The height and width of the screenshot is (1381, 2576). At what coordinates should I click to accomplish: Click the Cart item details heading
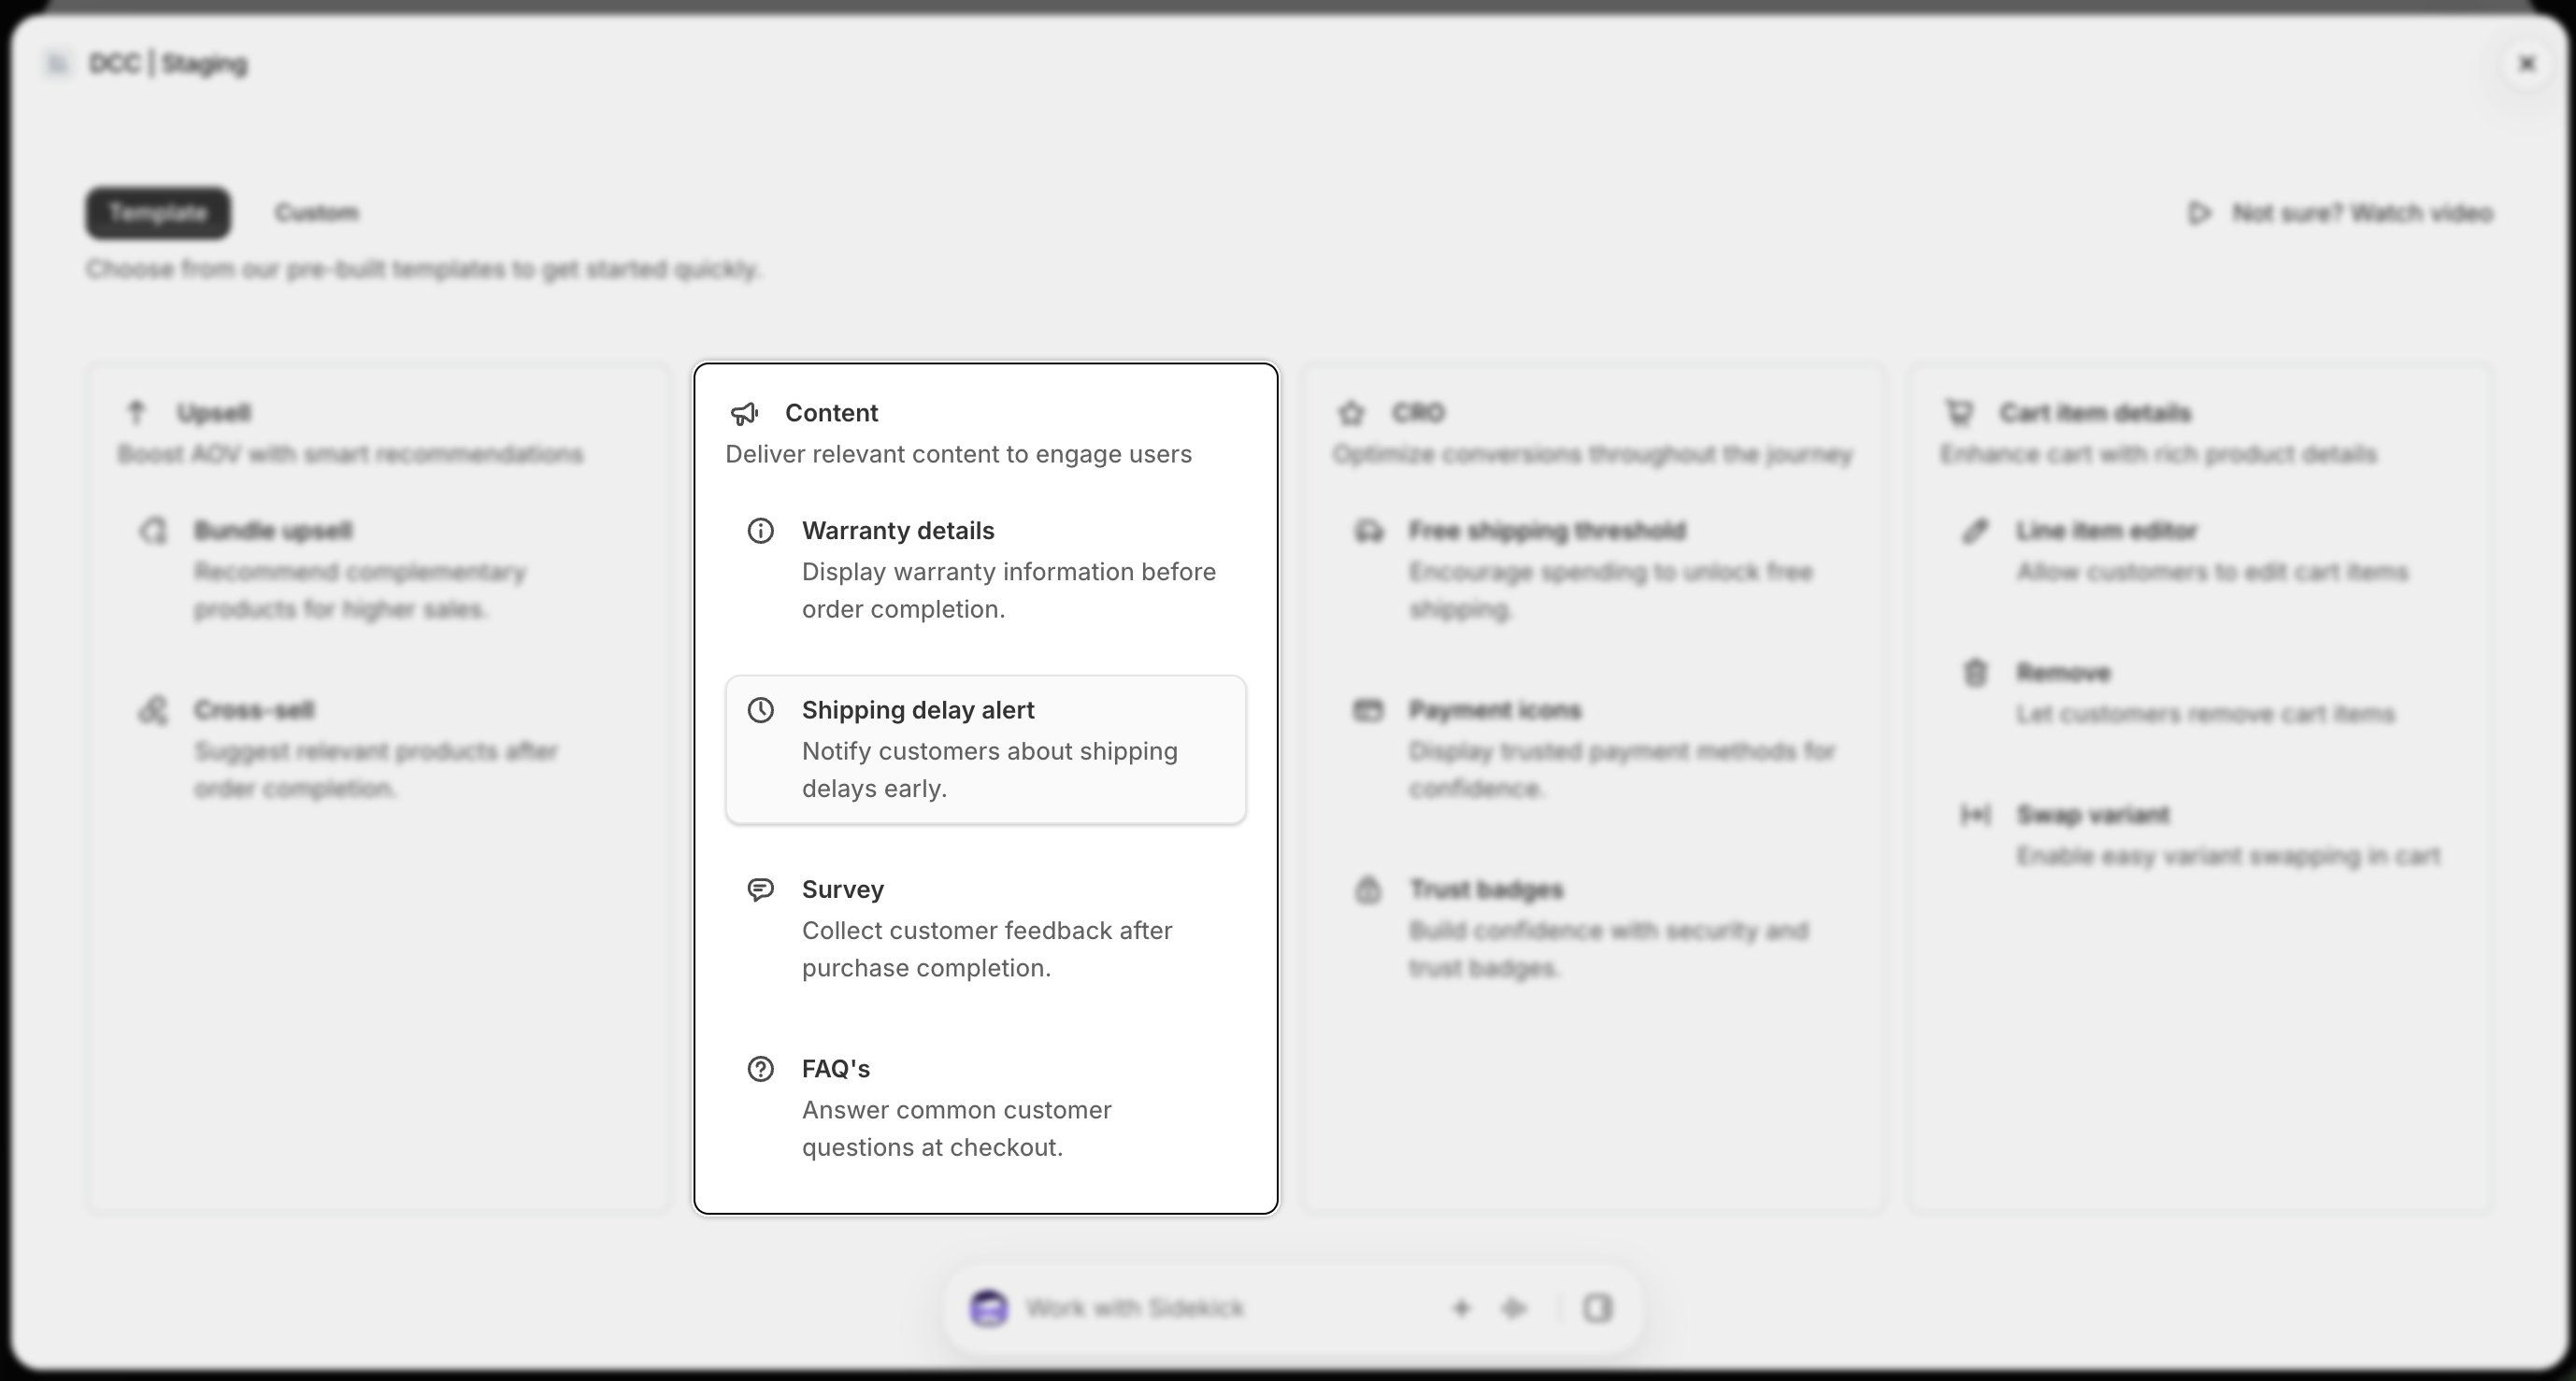(x=2095, y=413)
